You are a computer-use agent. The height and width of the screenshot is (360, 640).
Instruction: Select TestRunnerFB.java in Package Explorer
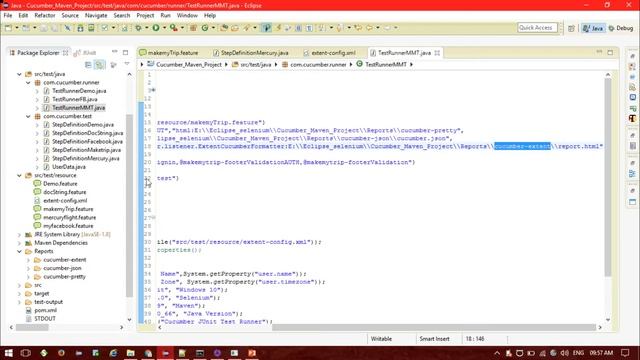pos(75,99)
